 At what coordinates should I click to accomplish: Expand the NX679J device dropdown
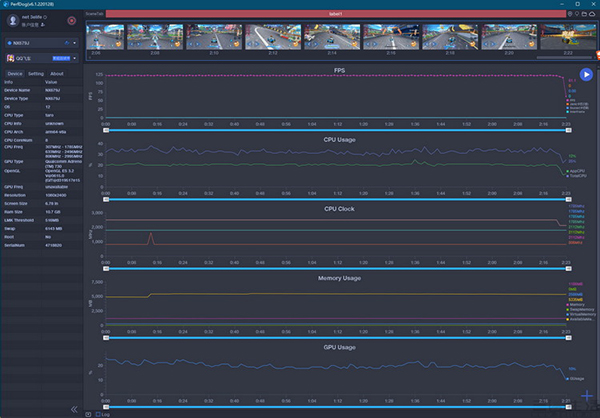(75, 43)
